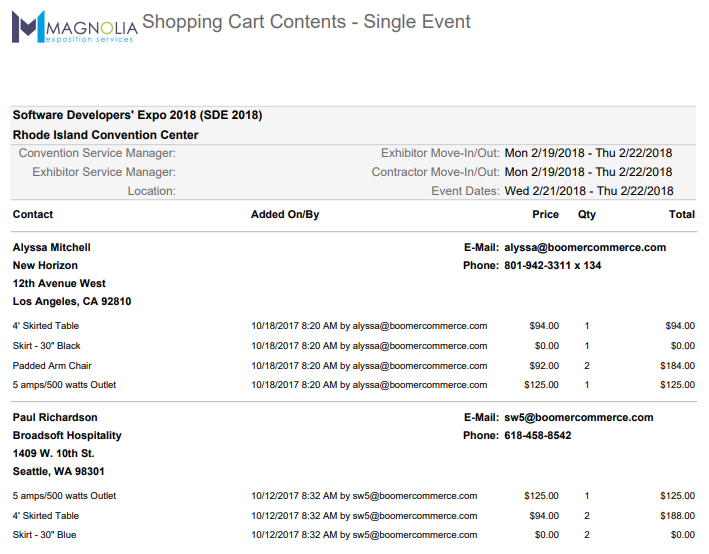This screenshot has height=554, width=709.
Task: Click the $184.00 total for Padded Arm Chair
Action: [677, 366]
